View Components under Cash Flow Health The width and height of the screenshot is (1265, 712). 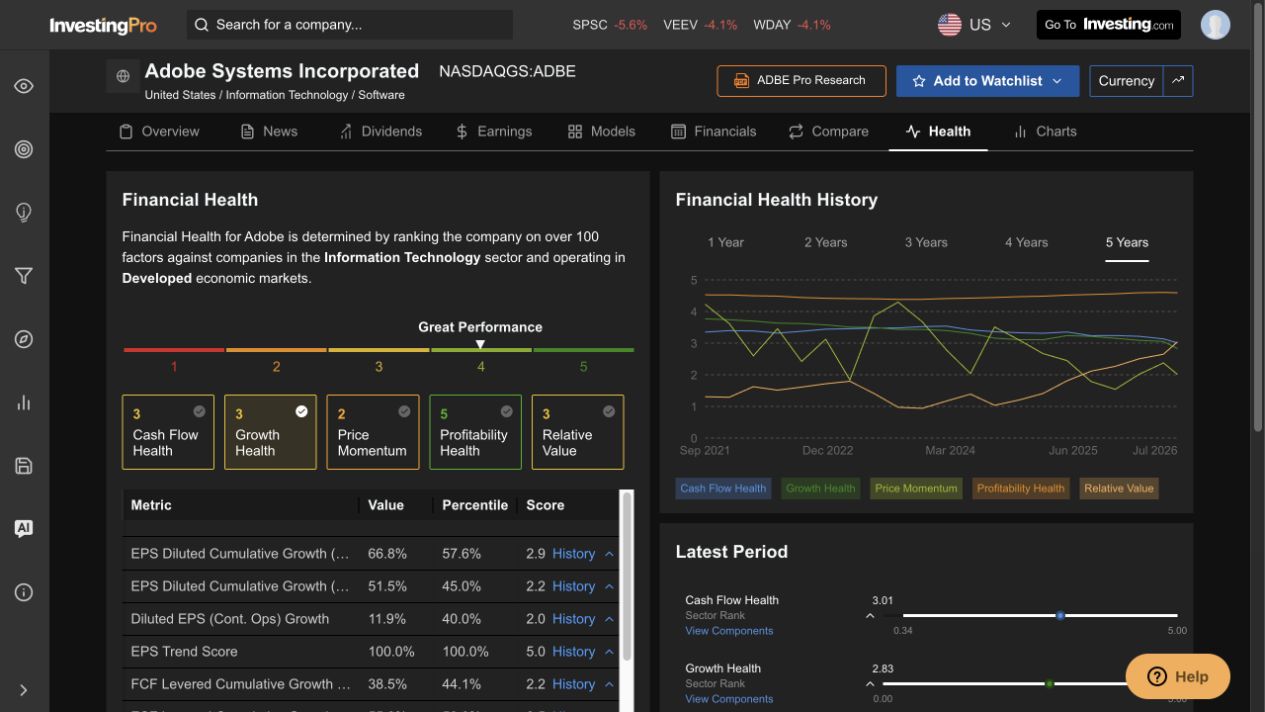point(729,631)
